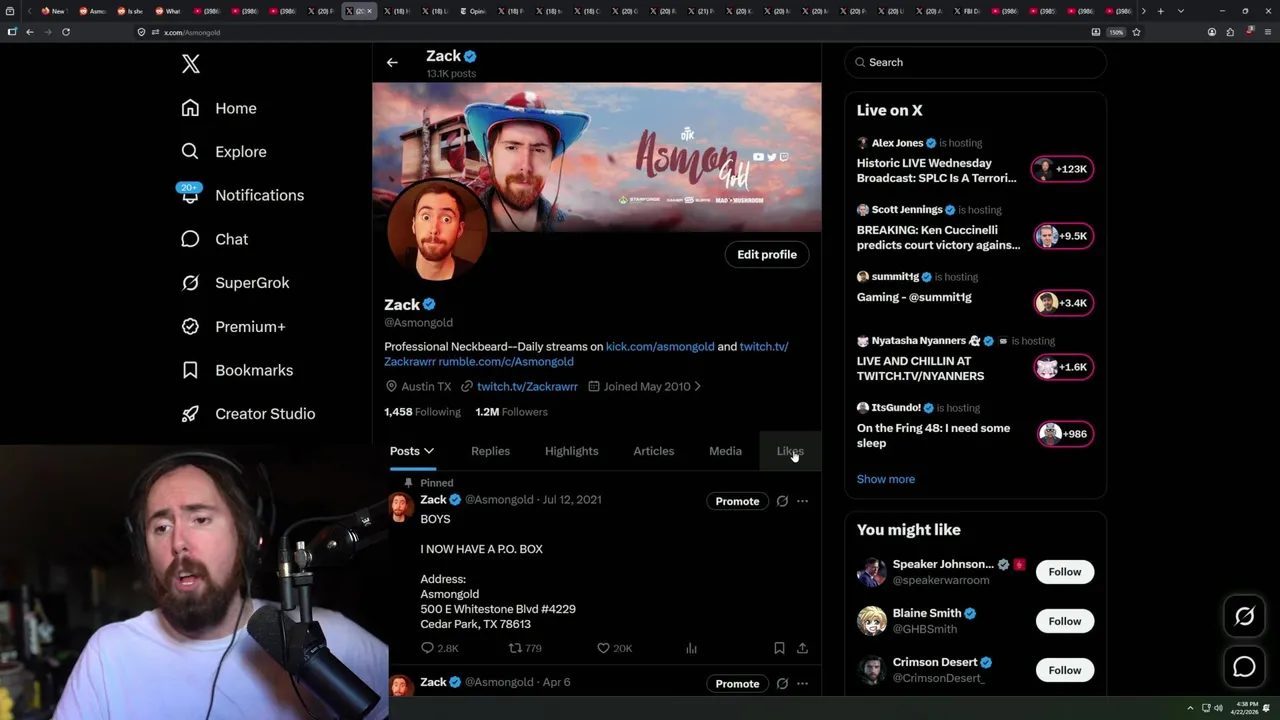
Task: Join Alex Jones live broadcast +123K
Action: tap(1063, 169)
